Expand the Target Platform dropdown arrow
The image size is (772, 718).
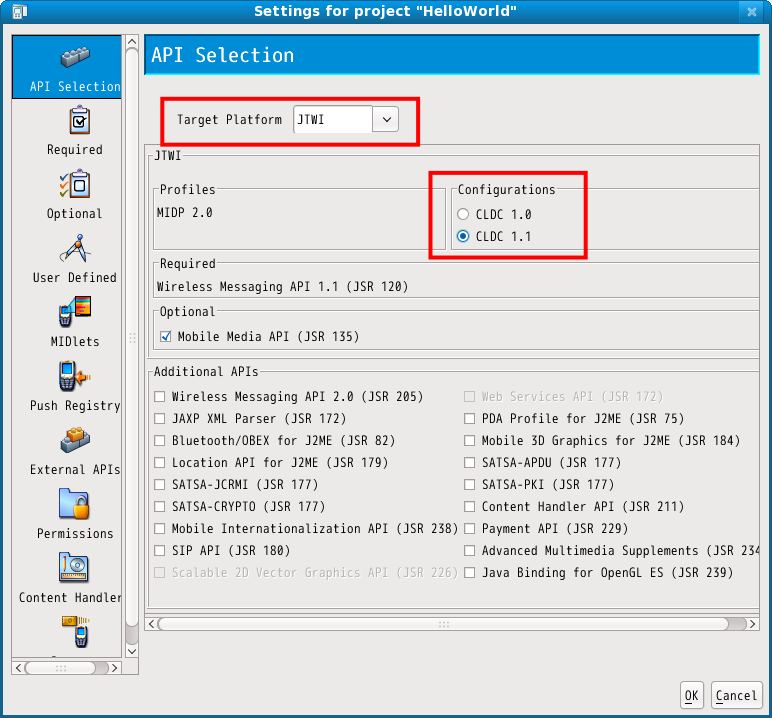click(386, 119)
